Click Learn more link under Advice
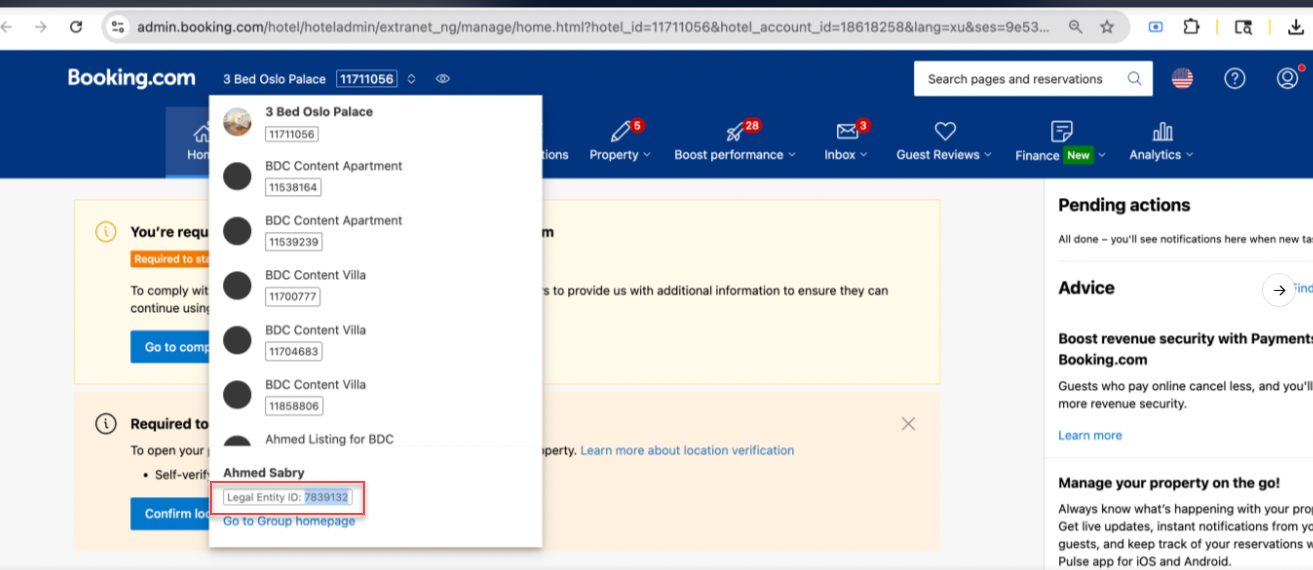The width and height of the screenshot is (1313, 570). click(x=1090, y=435)
